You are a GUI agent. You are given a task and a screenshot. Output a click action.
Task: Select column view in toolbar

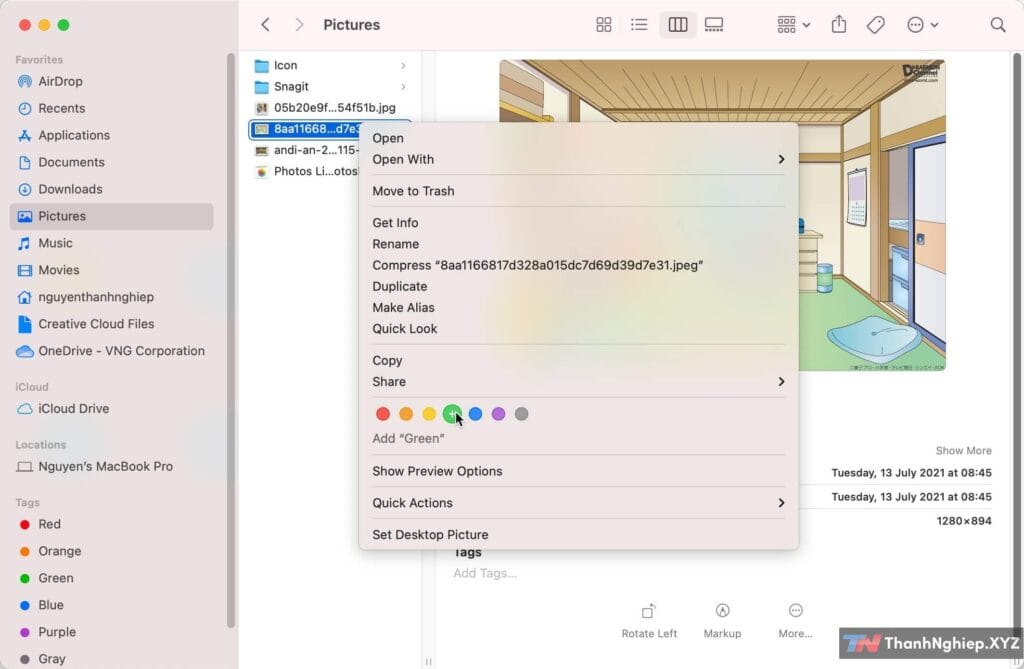677,25
